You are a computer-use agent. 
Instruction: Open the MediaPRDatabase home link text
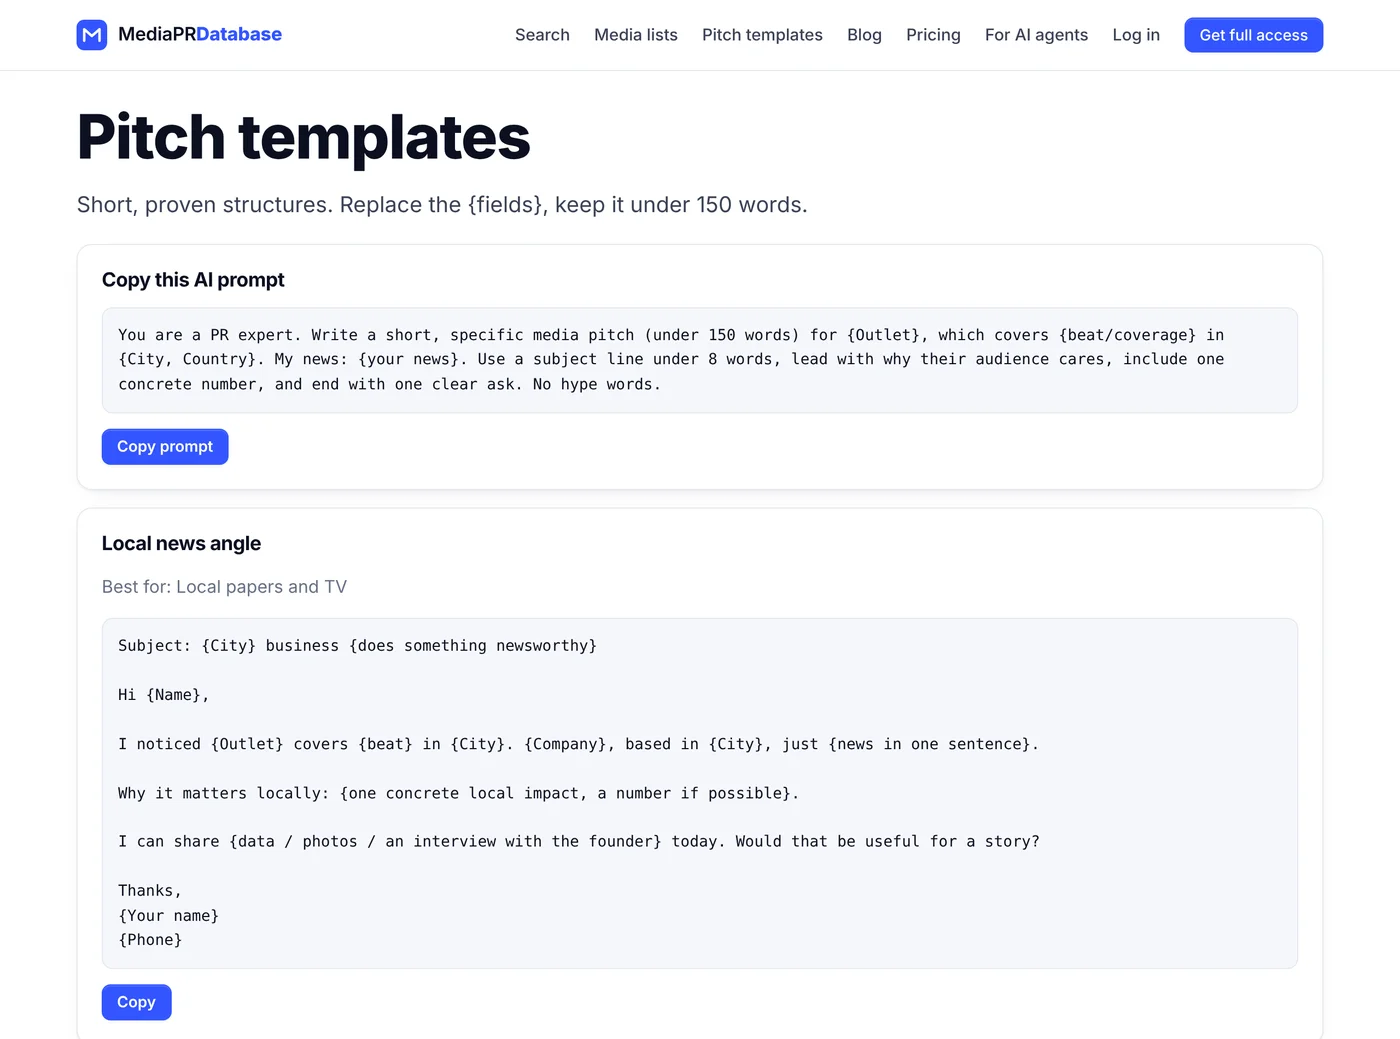200,35
